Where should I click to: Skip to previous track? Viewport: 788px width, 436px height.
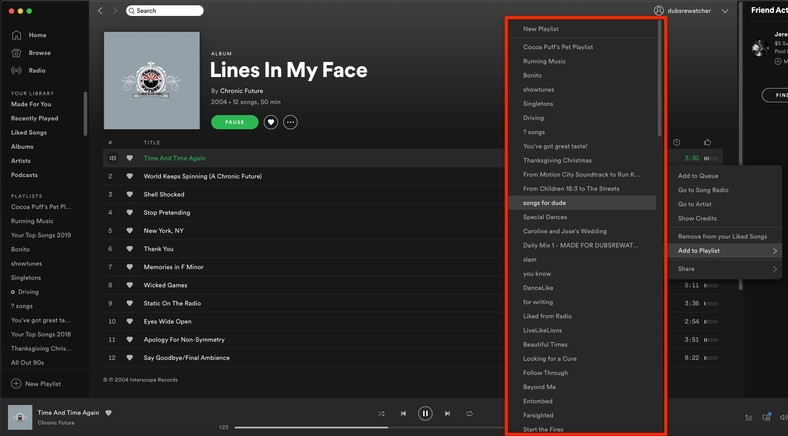tap(403, 413)
